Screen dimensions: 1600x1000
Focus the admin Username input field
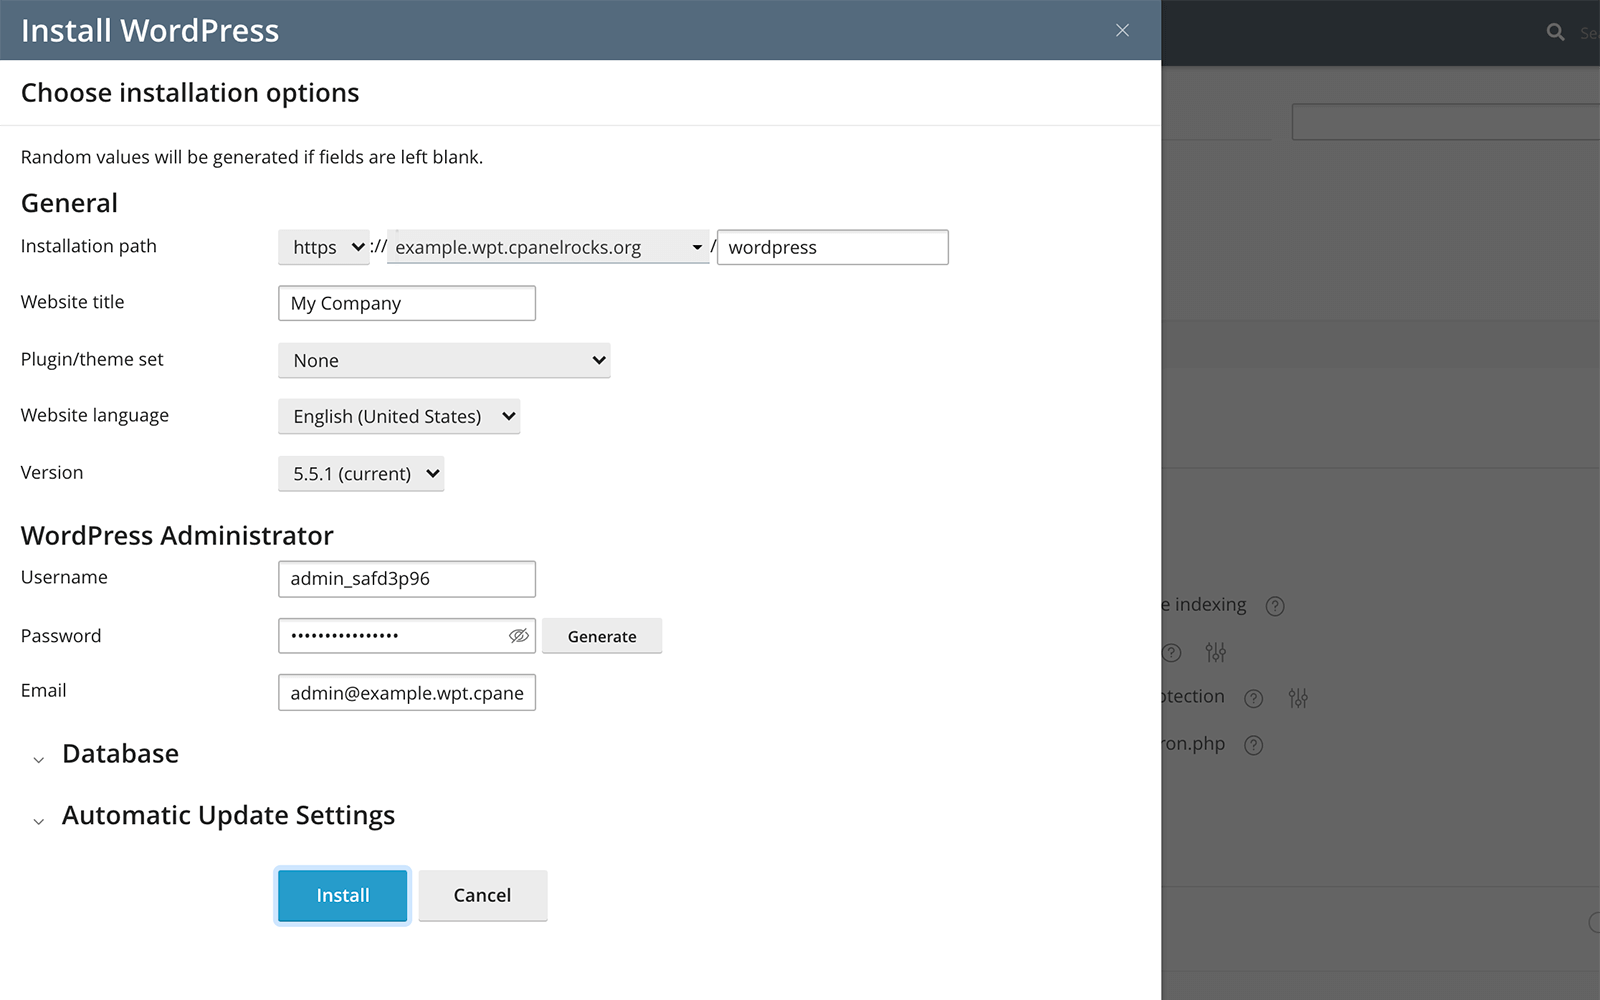pos(407,579)
